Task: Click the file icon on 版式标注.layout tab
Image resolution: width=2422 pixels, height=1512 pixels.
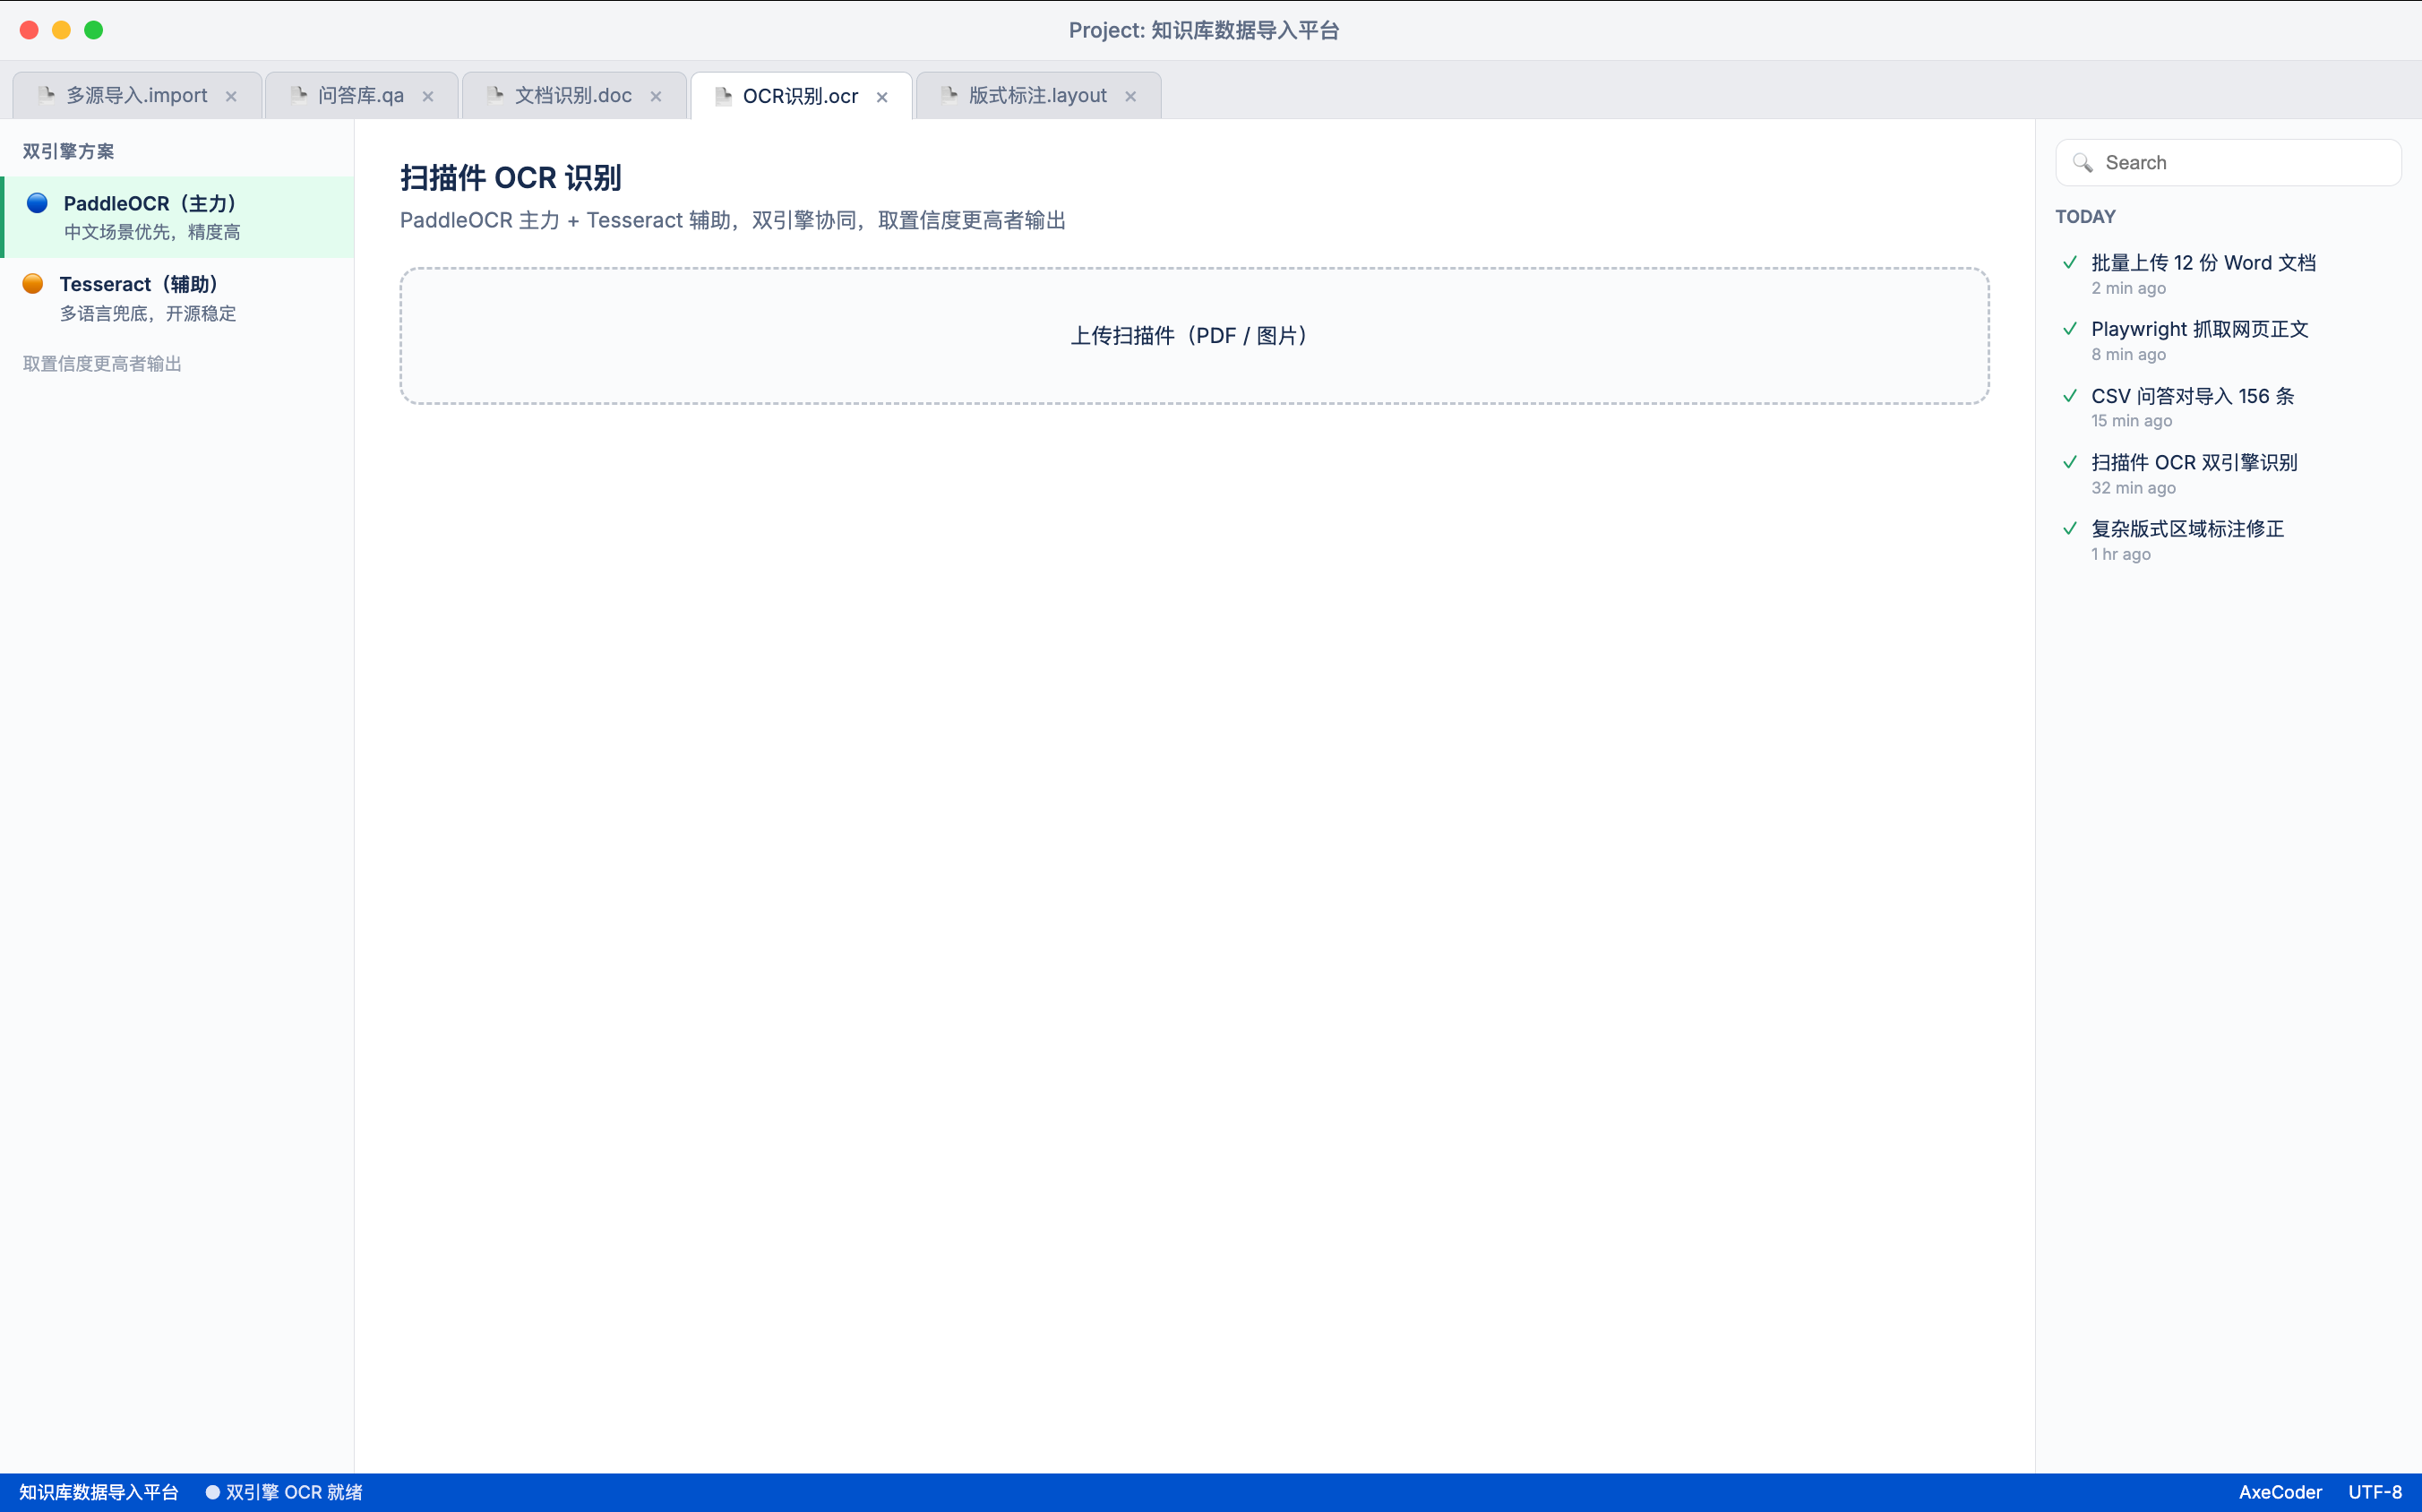Action: [949, 95]
